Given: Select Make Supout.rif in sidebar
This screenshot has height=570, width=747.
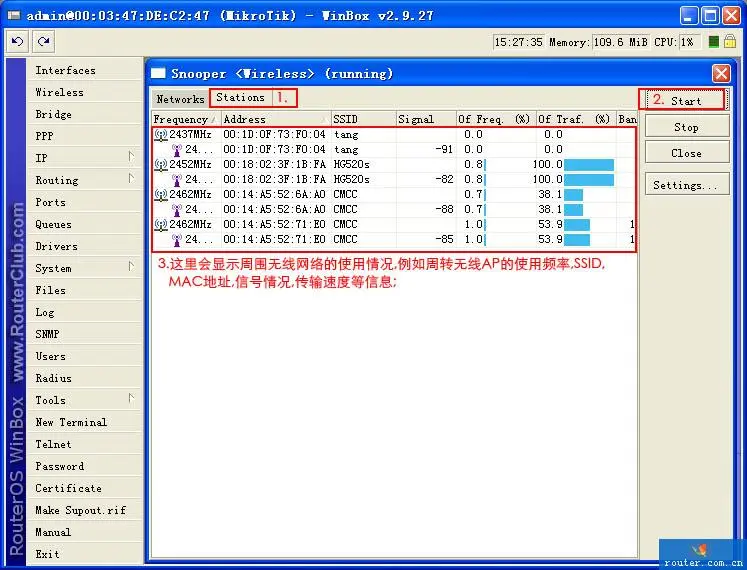Looking at the screenshot, I should click(84, 510).
